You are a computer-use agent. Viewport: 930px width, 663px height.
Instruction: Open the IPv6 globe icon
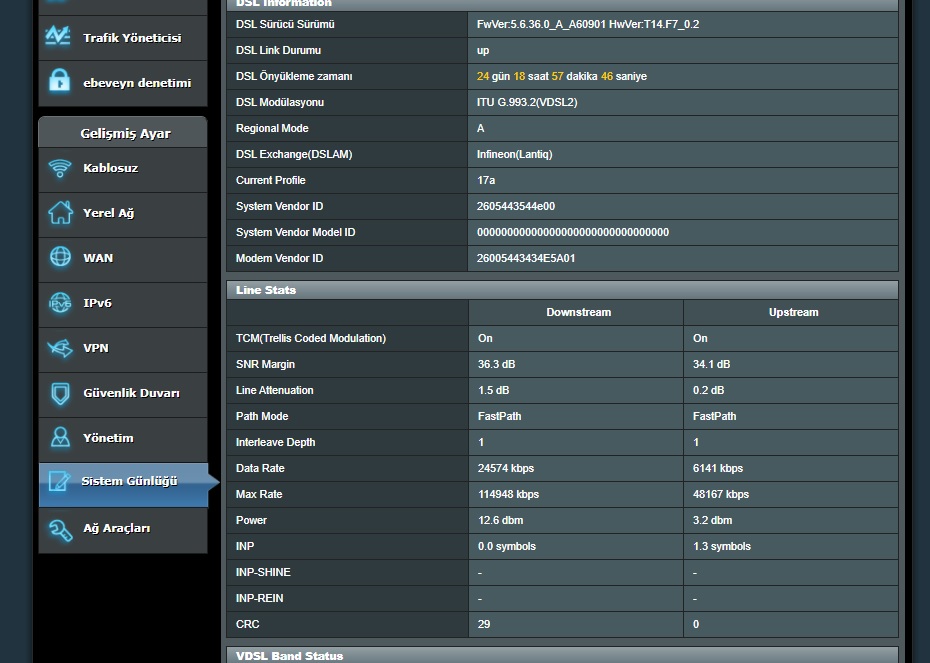[x=60, y=303]
